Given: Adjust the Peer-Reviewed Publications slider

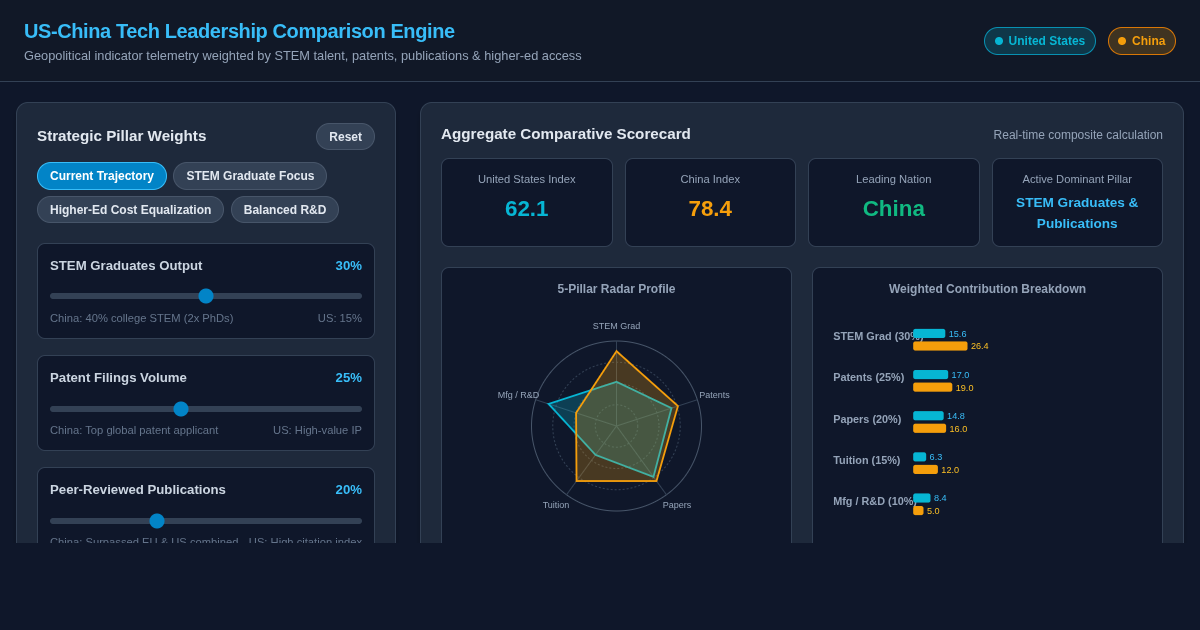Looking at the screenshot, I should pyautogui.click(x=206, y=521).
